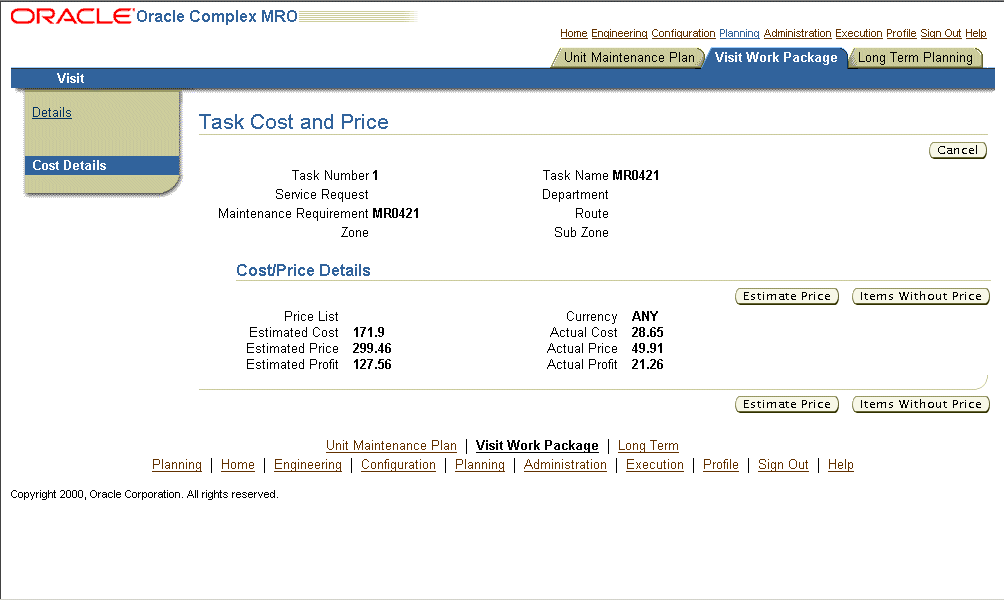This screenshot has height=600, width=1004.
Task: Select the Visit Work Package tab
Action: click(776, 58)
